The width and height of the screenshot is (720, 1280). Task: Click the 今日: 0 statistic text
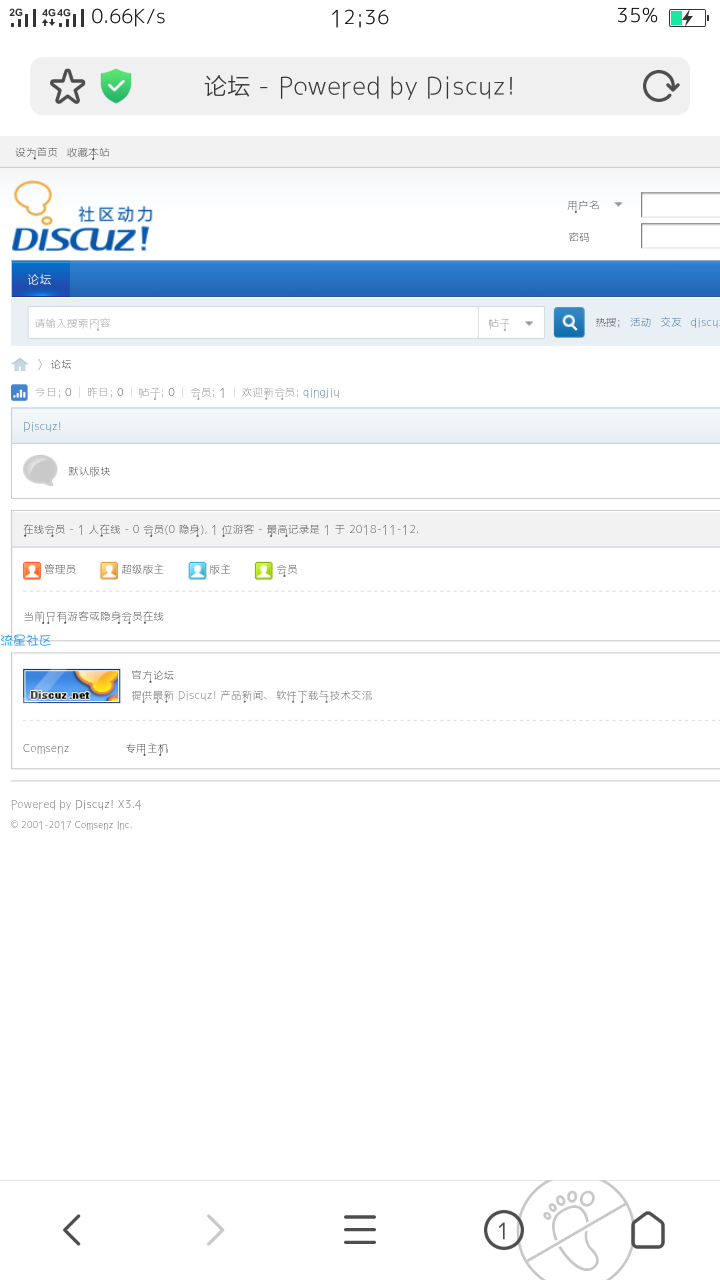(54, 393)
